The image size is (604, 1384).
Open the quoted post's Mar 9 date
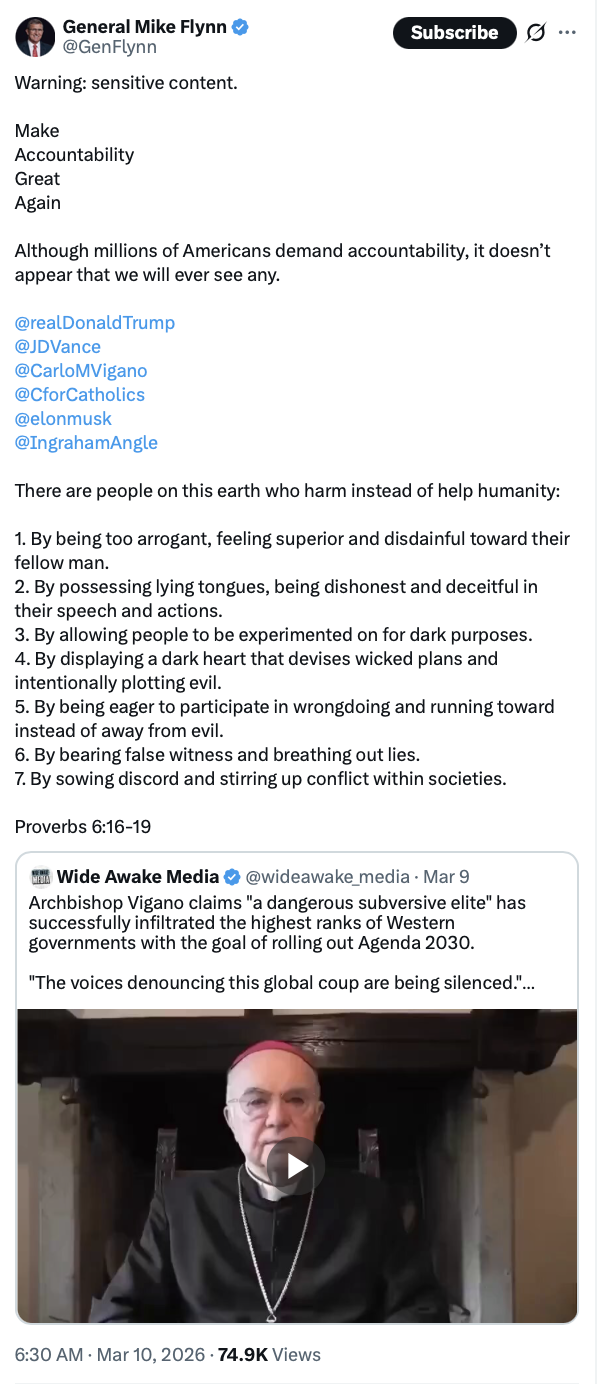point(446,877)
